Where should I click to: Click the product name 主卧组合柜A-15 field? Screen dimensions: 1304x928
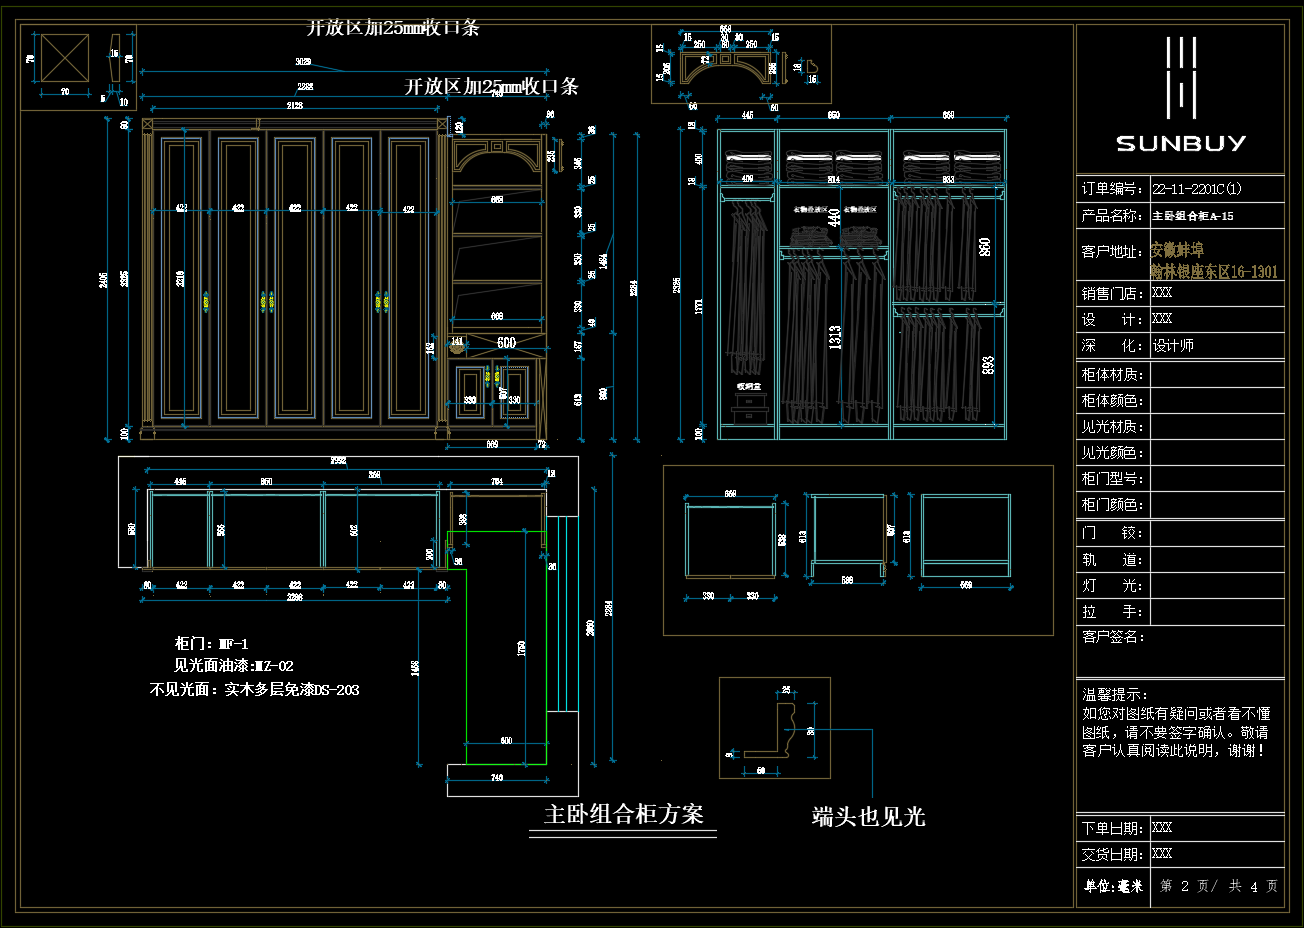click(x=1192, y=216)
